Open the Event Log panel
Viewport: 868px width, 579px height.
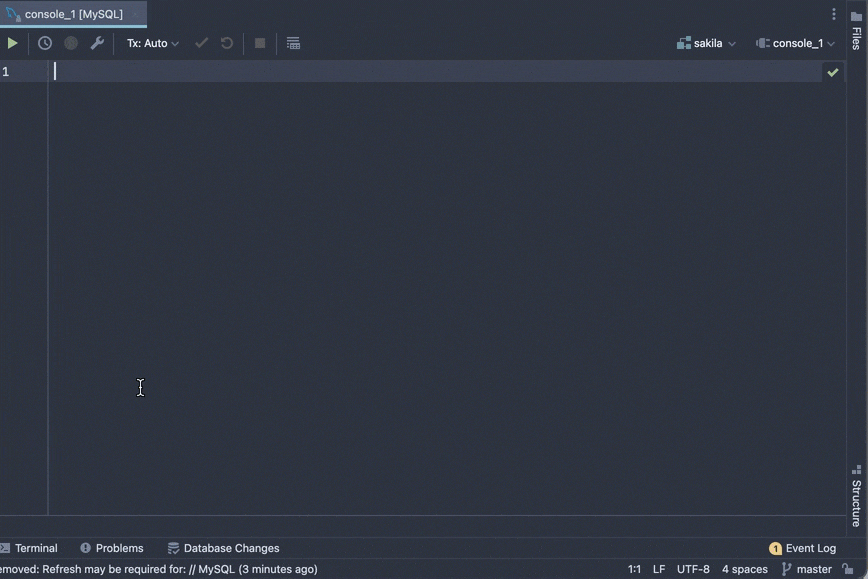(802, 548)
